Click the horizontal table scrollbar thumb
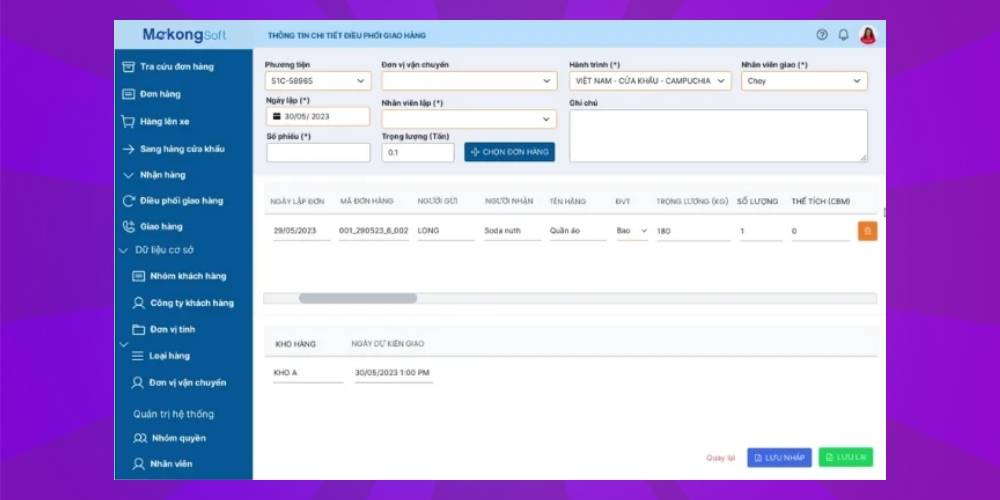The width and height of the screenshot is (1000, 500). pos(357,298)
